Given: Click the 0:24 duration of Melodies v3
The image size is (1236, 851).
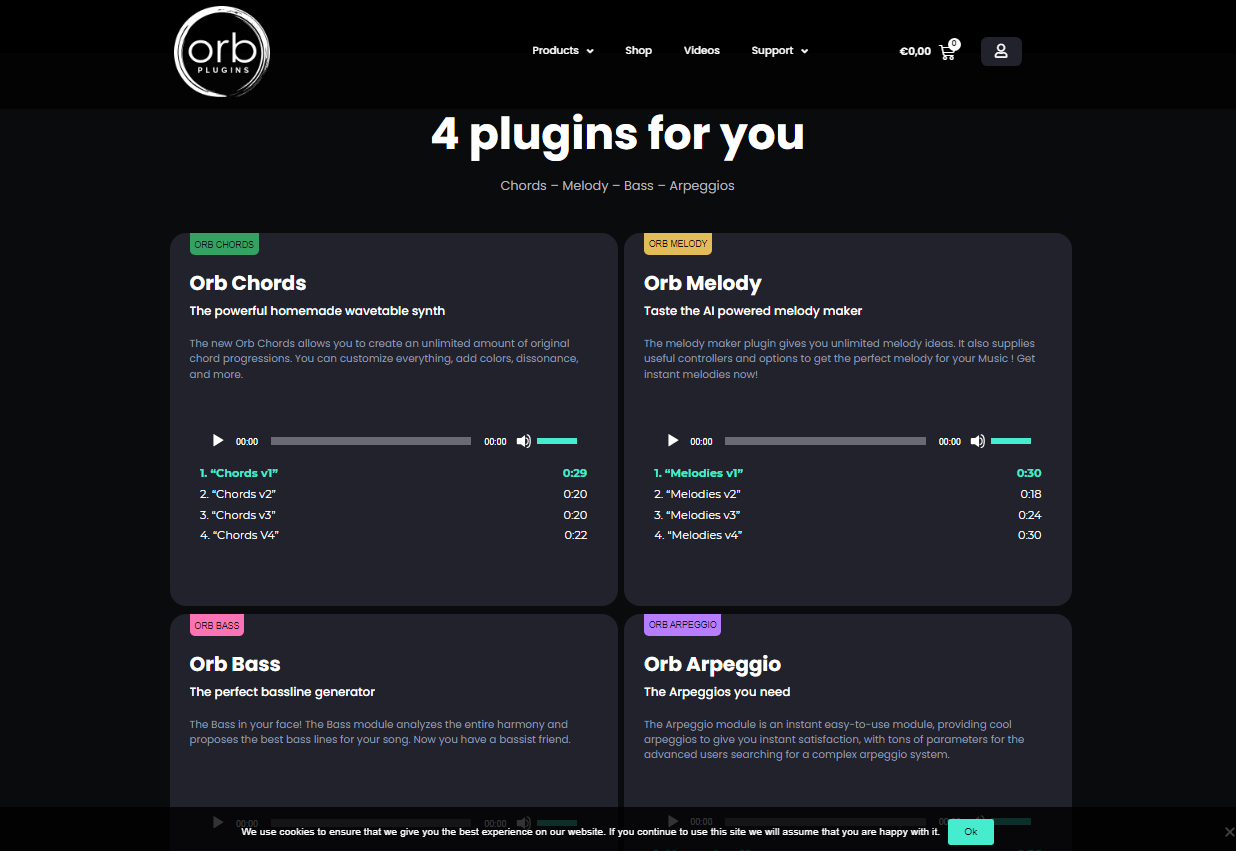Looking at the screenshot, I should (x=1030, y=515).
